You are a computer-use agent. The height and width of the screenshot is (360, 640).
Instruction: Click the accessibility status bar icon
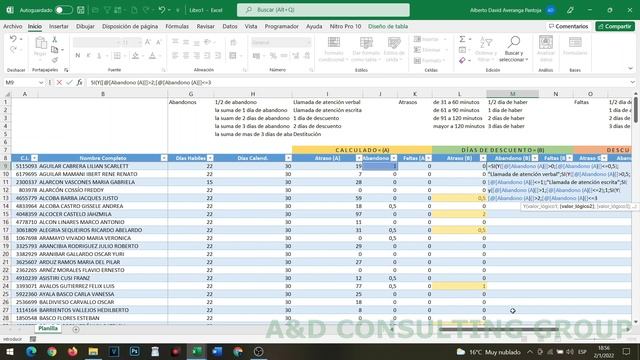click(33, 339)
